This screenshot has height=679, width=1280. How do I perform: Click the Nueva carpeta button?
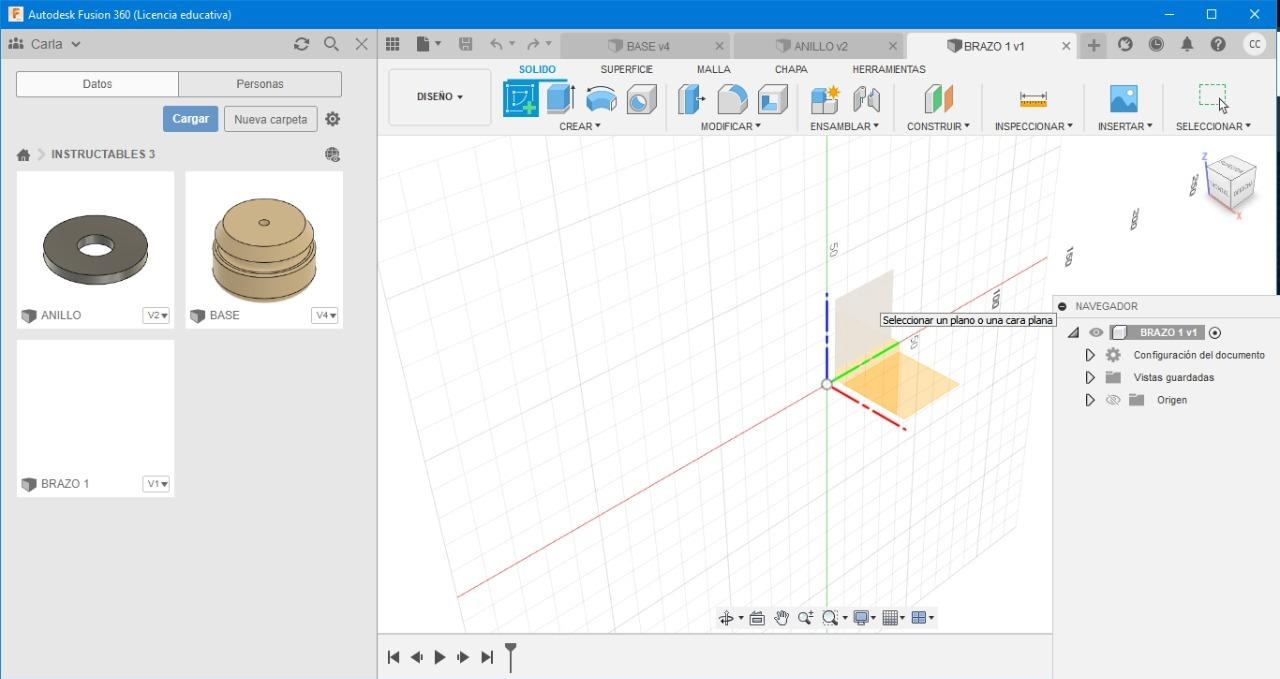tap(270, 119)
